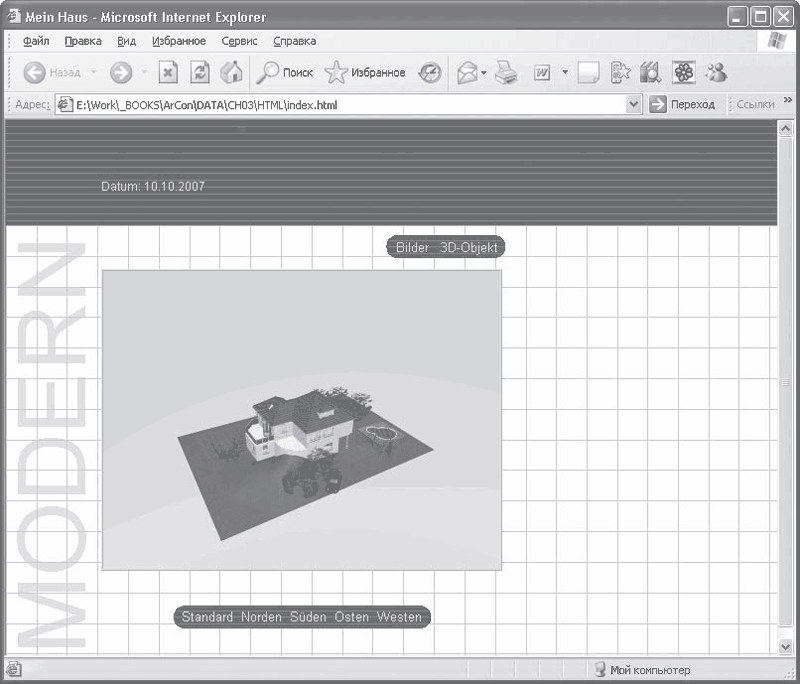Open the Справка menu

point(294,41)
